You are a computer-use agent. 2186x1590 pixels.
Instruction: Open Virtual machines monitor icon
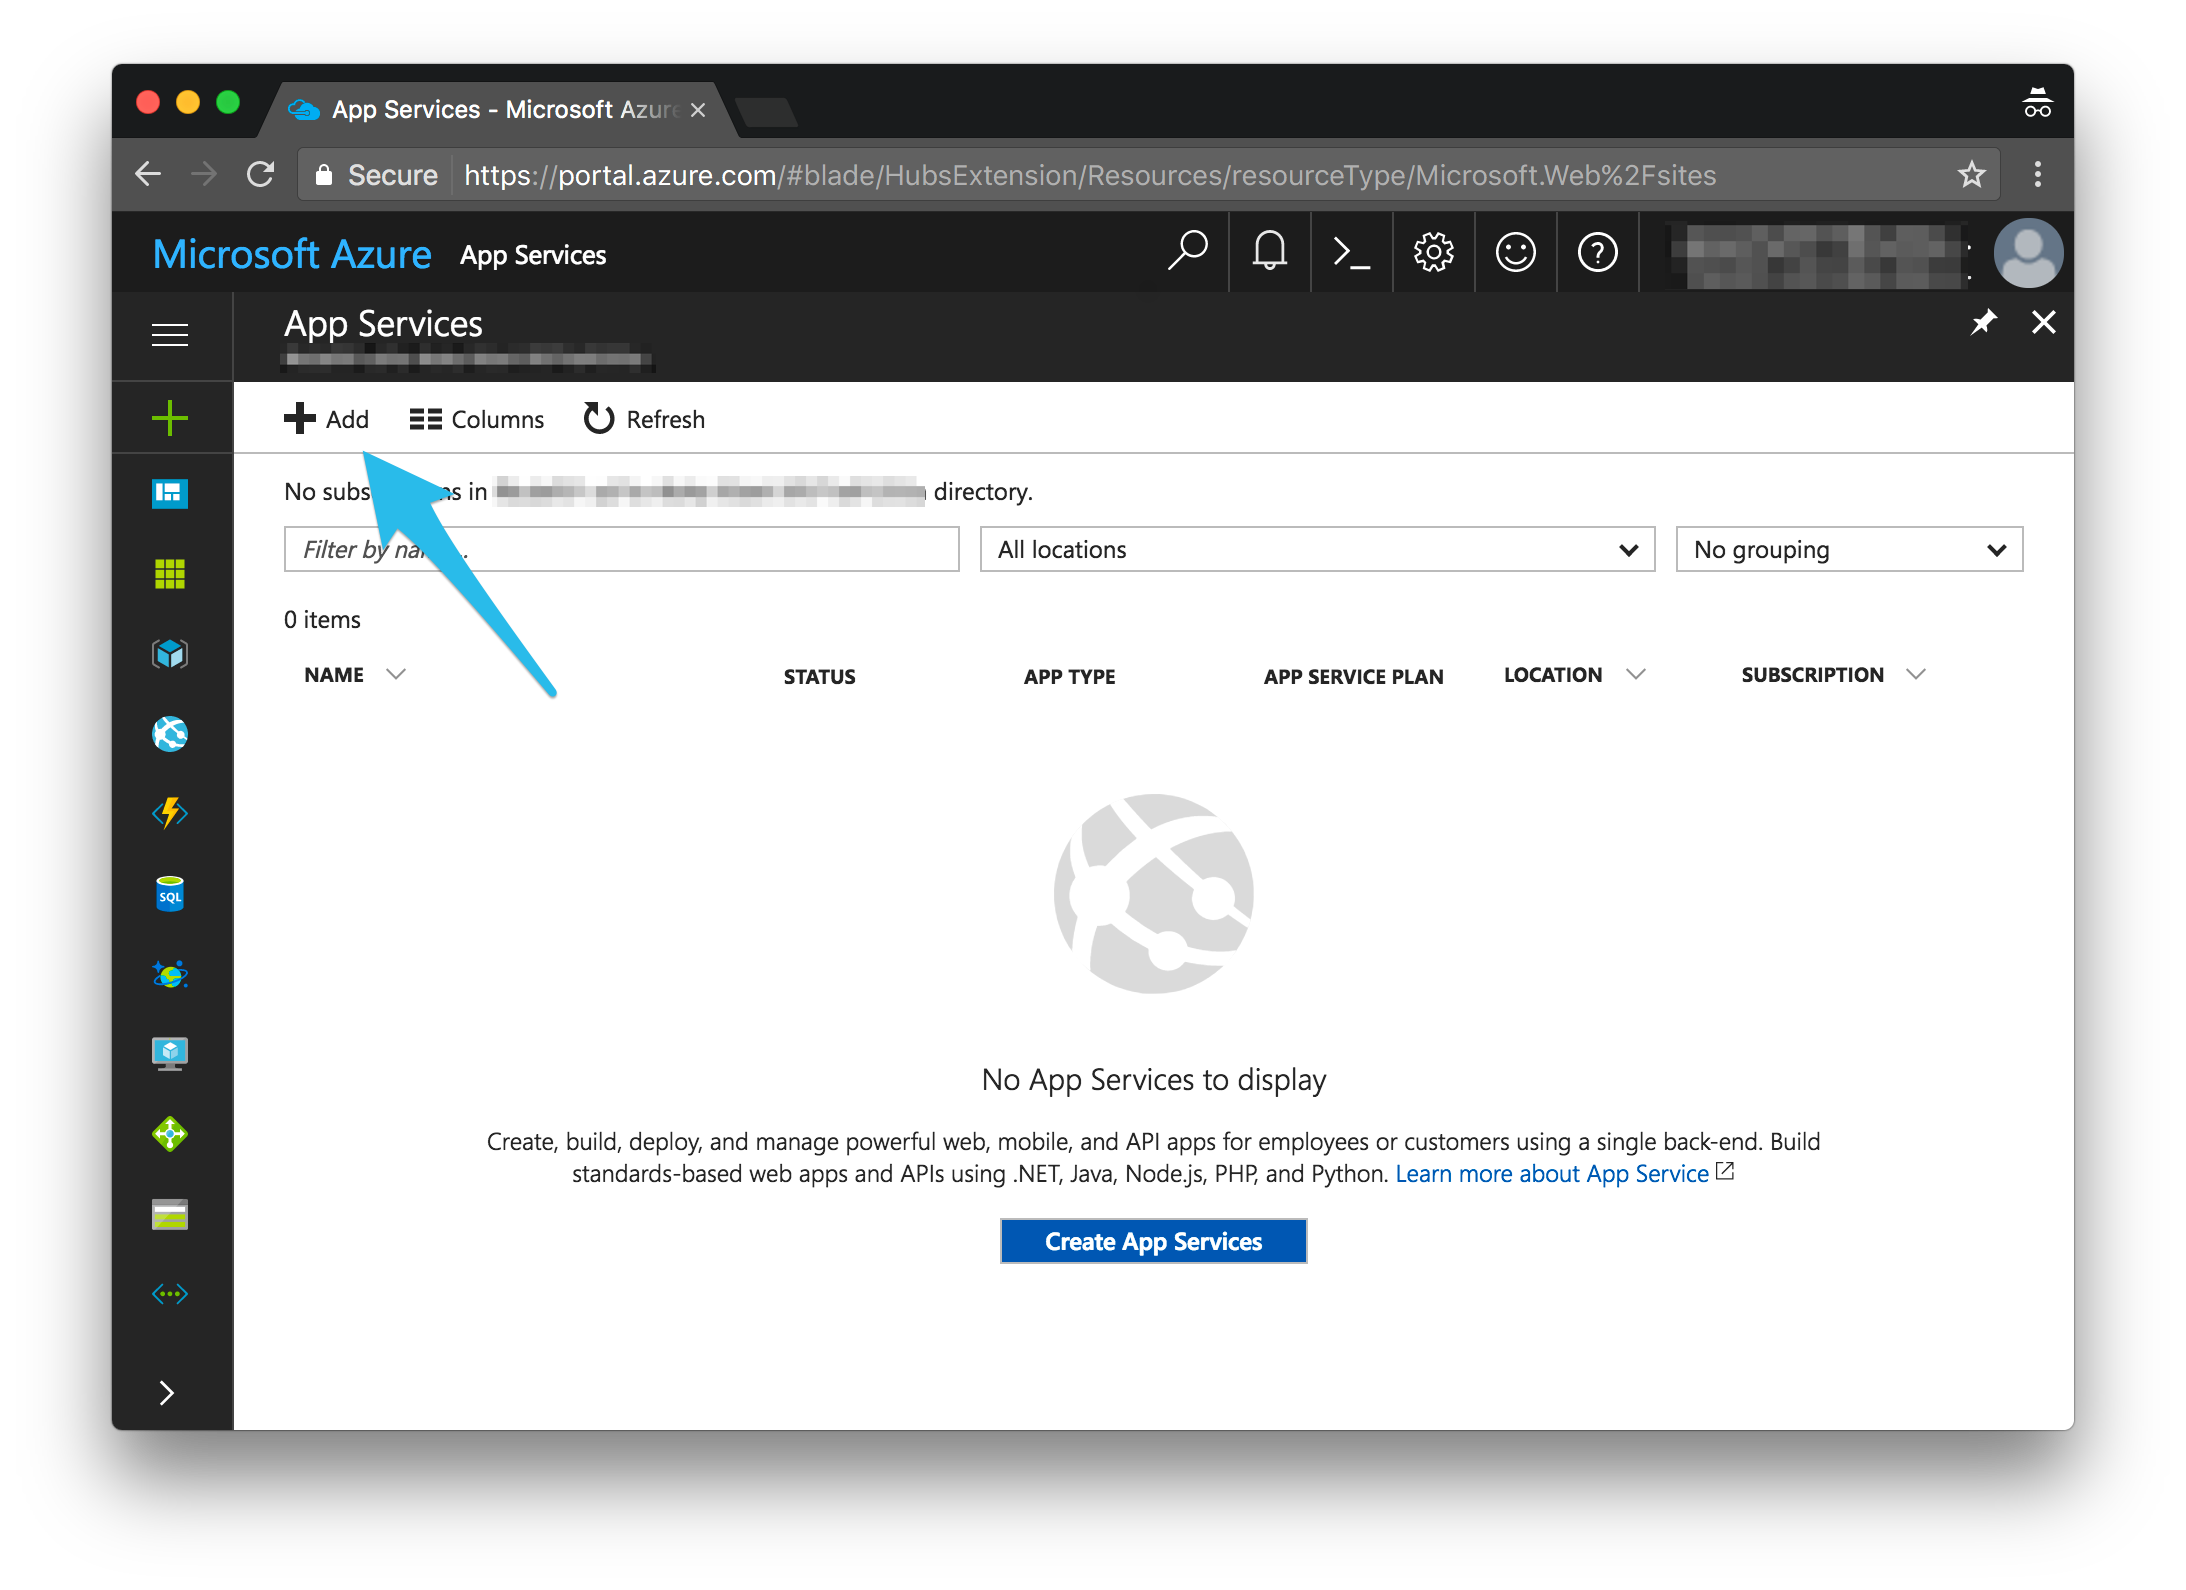(170, 1053)
